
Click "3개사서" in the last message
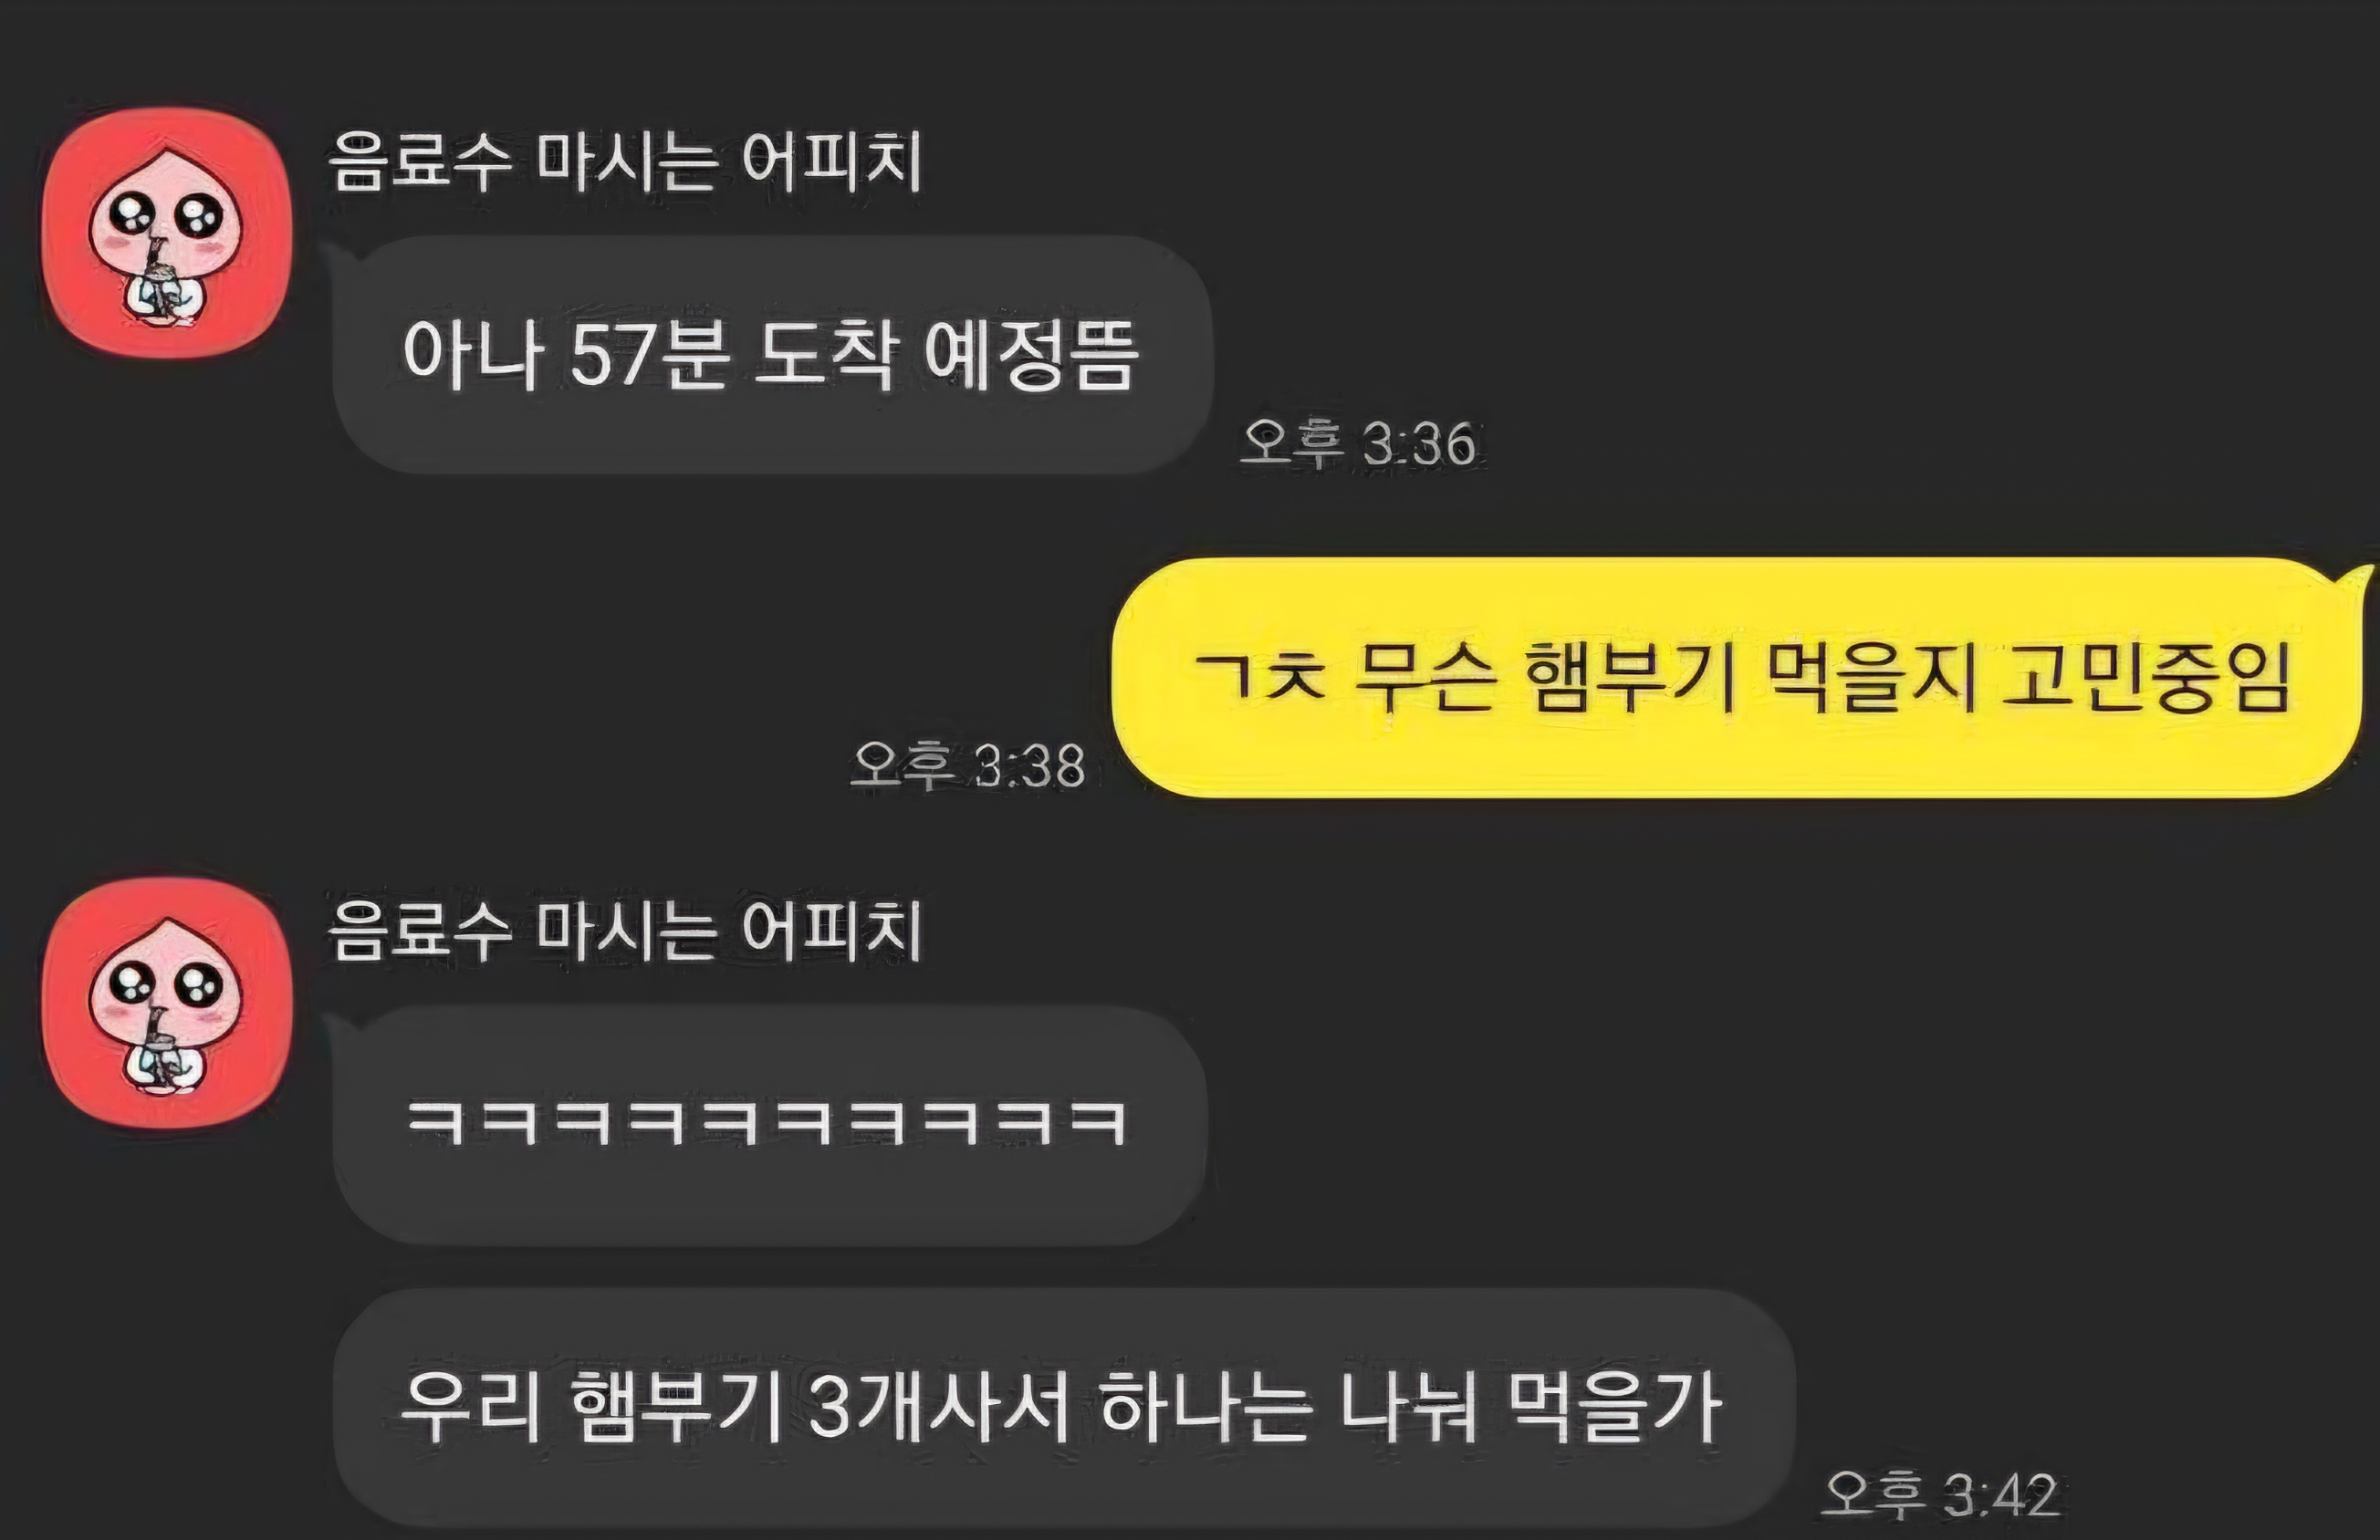tap(941, 1408)
